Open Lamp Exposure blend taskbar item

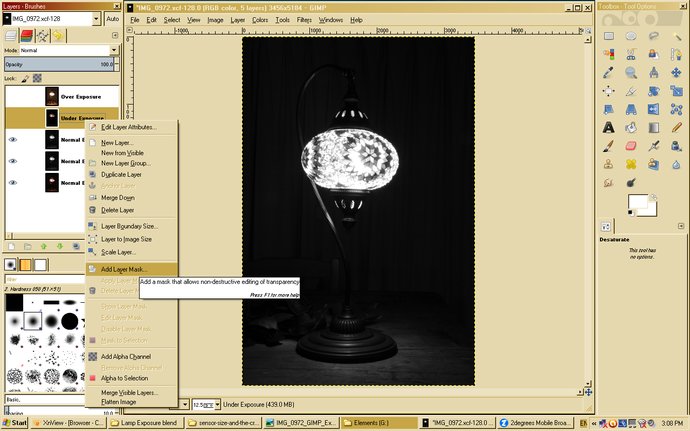[x=145, y=423]
